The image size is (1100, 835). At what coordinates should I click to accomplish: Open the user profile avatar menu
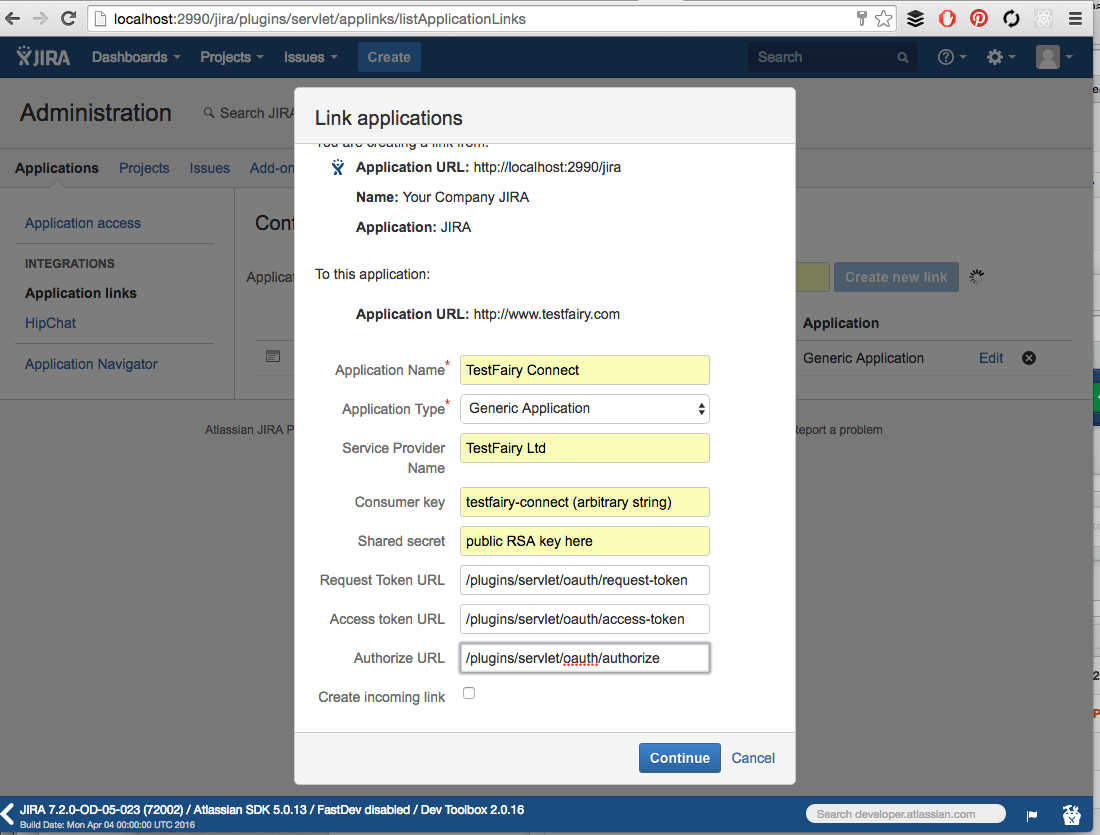[x=1049, y=57]
